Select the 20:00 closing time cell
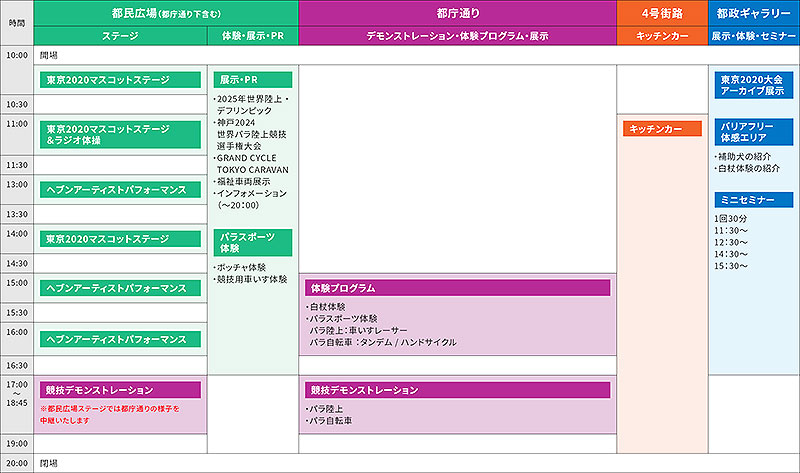The image size is (800, 473). click(x=17, y=464)
